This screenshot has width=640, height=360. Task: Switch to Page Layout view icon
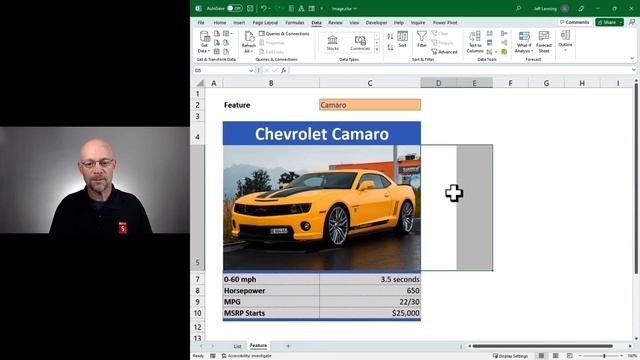coord(556,356)
